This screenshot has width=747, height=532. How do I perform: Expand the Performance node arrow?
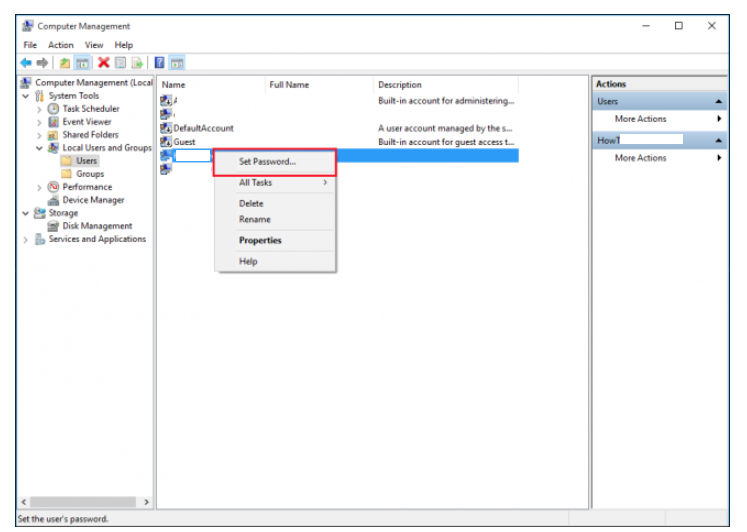[x=39, y=187]
